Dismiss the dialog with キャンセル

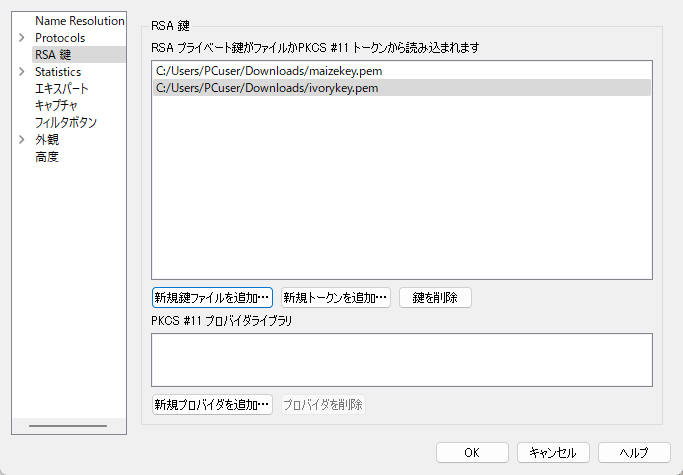(553, 453)
